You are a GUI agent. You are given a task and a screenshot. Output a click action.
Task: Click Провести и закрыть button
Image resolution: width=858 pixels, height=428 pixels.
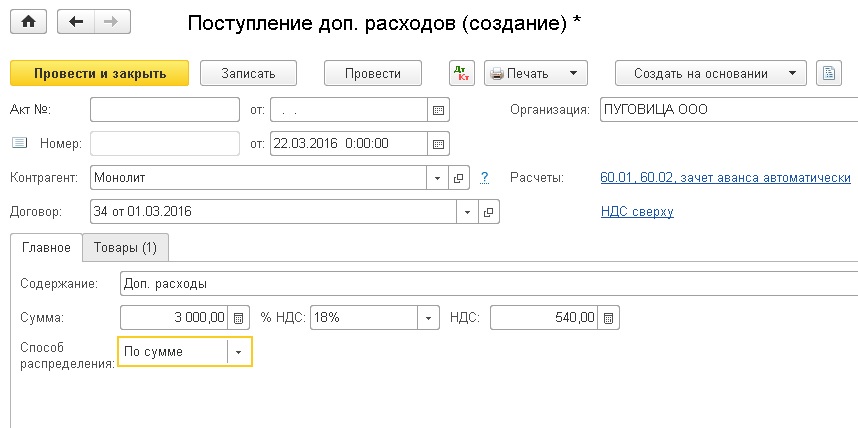[x=100, y=73]
